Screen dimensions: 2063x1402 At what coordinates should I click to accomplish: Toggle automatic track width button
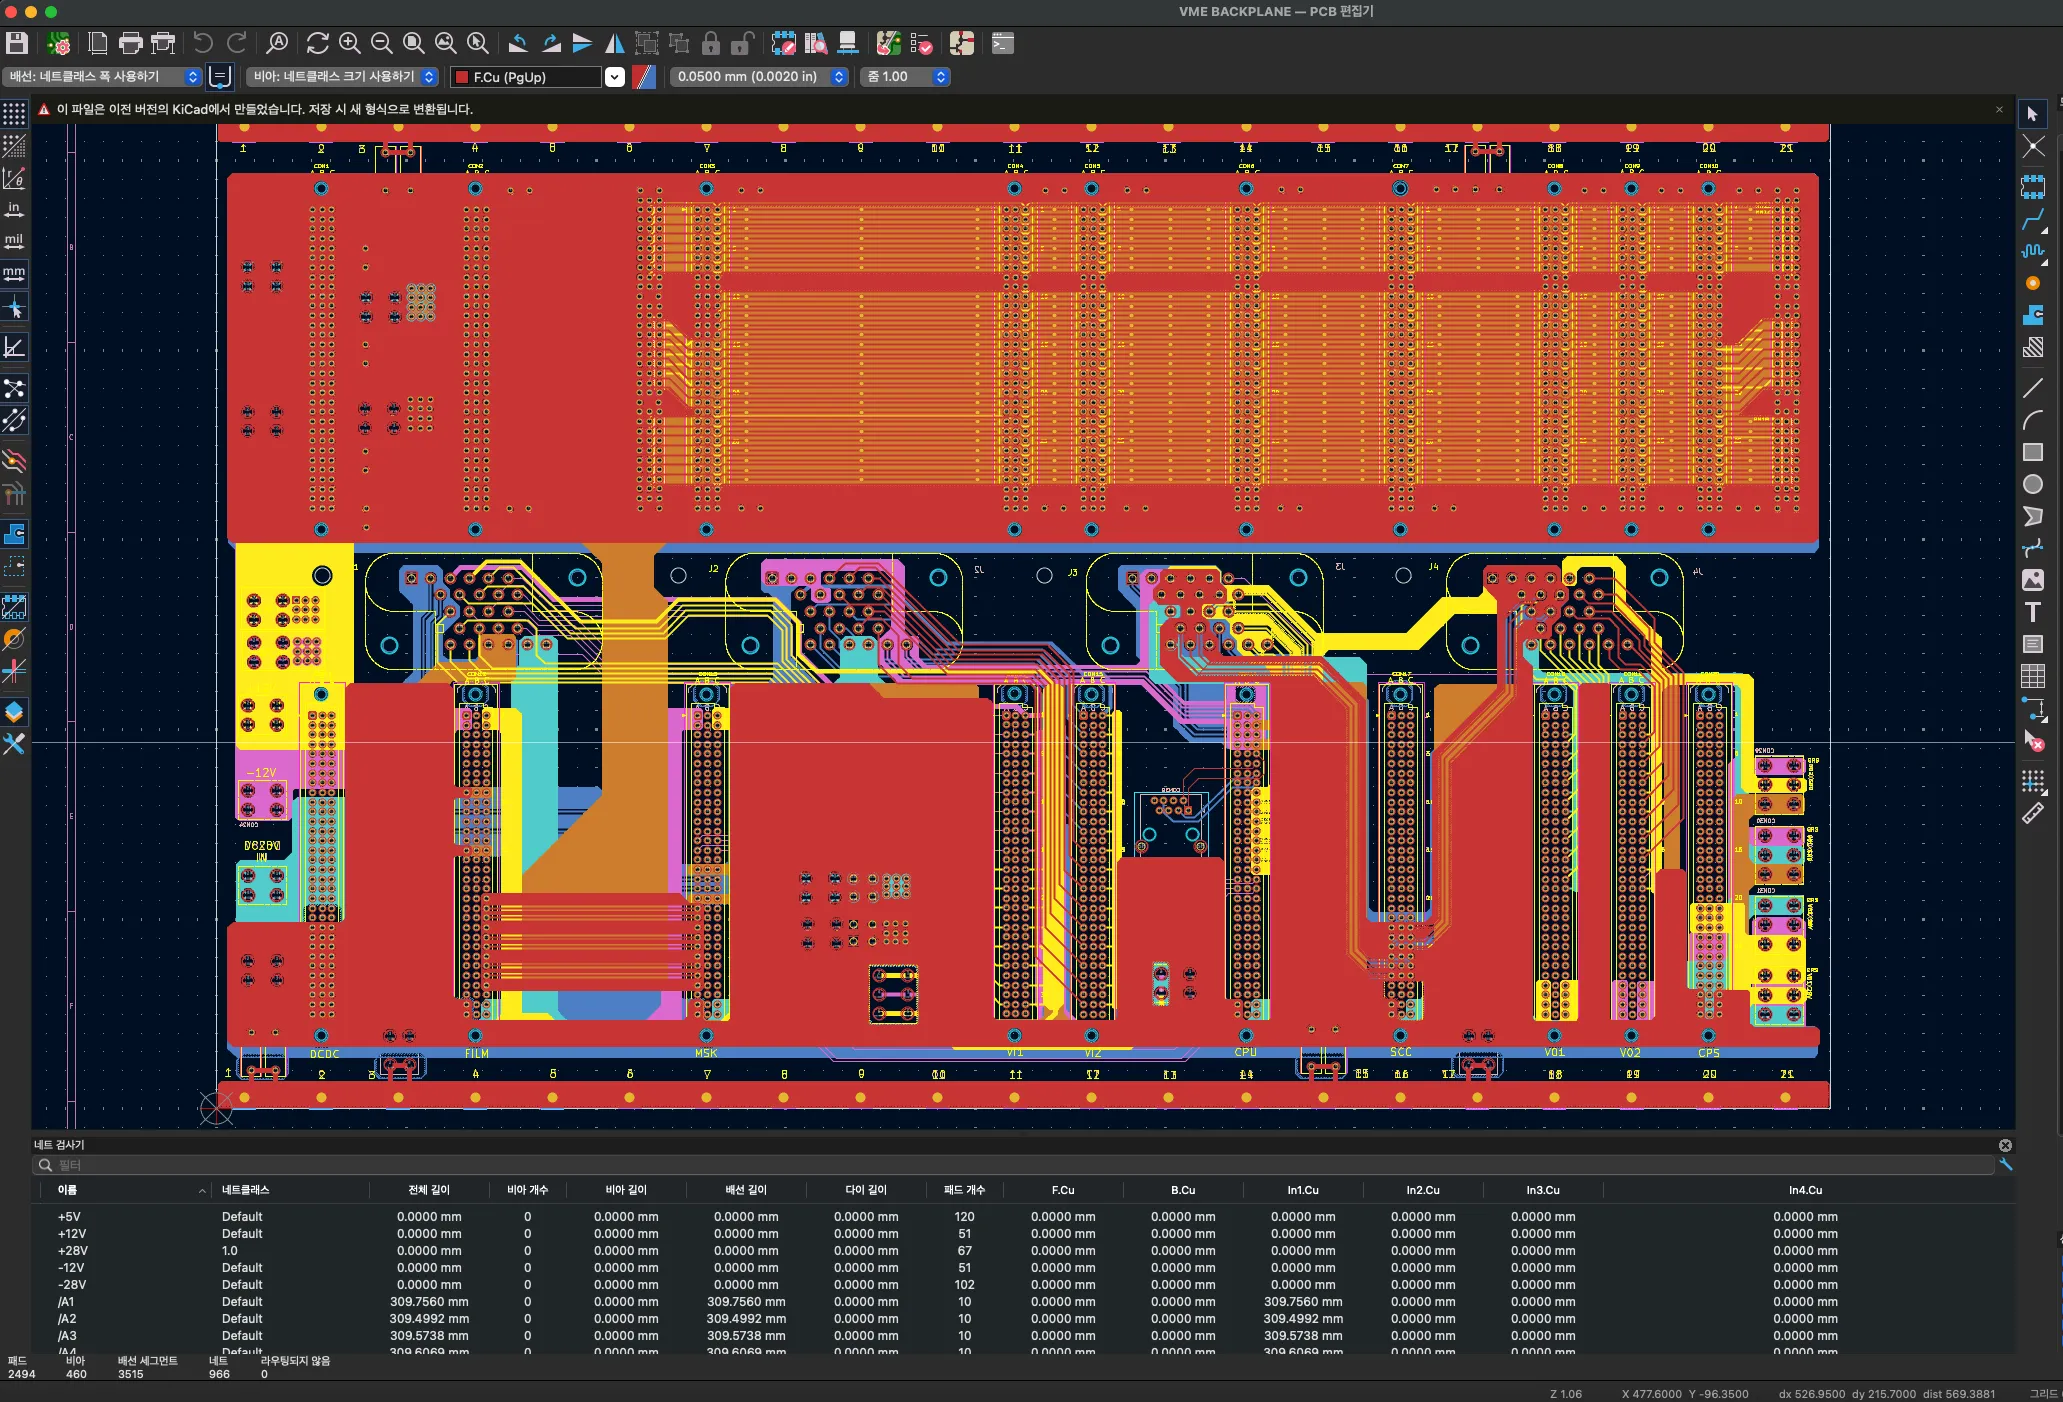[x=220, y=77]
